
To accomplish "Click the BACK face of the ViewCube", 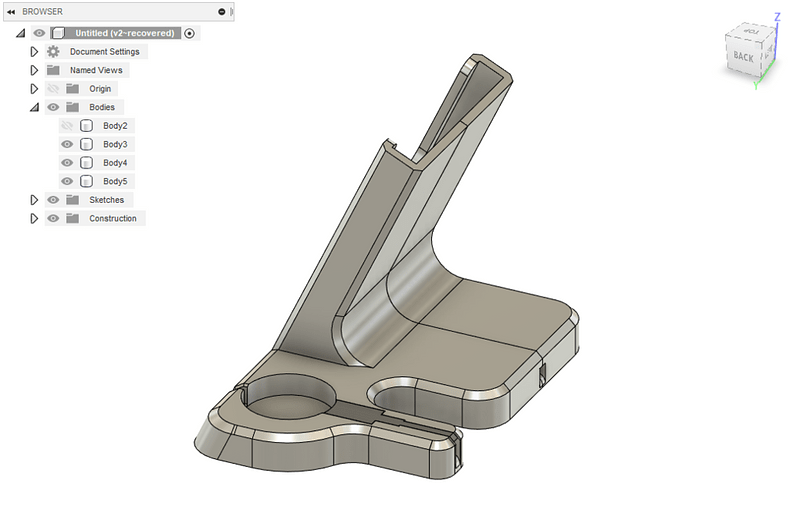I will coord(743,57).
